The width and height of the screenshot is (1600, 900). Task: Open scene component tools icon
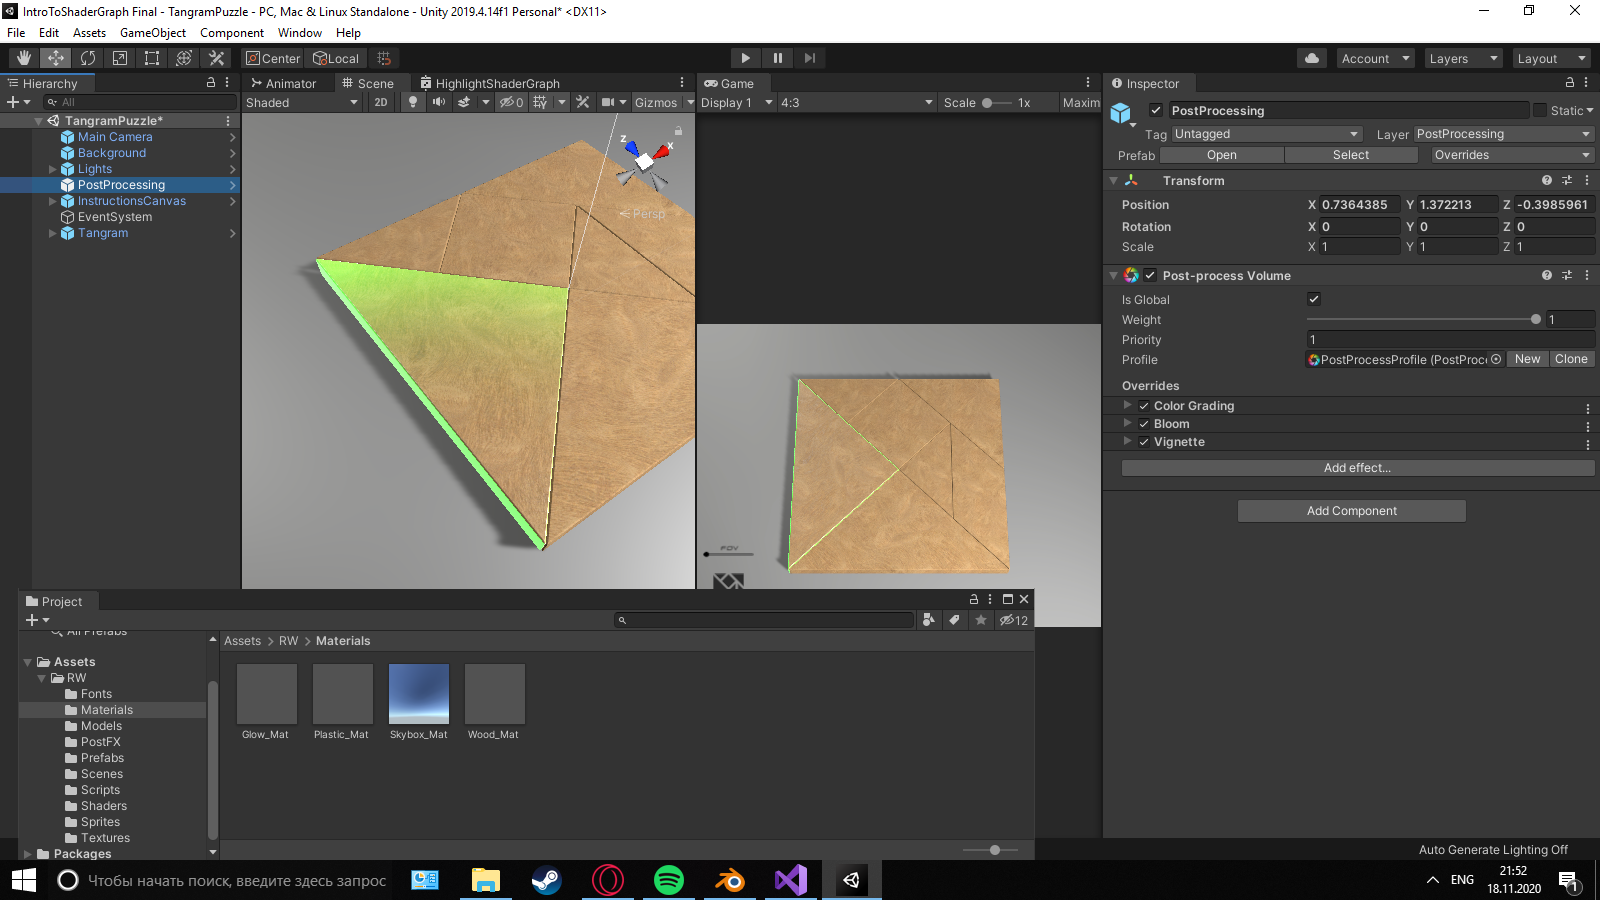583,102
